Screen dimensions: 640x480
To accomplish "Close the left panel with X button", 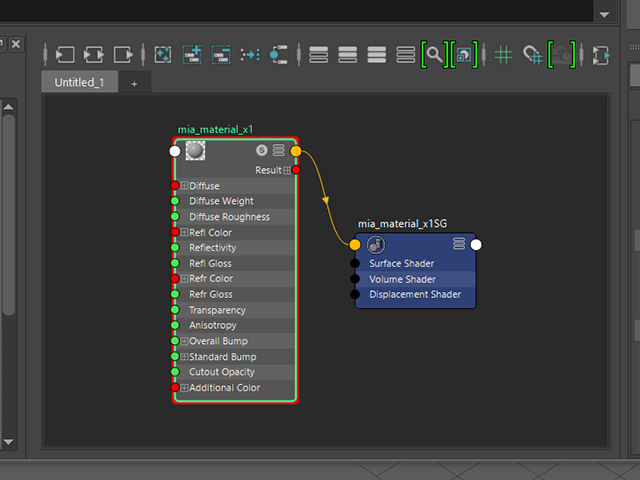I will [16, 44].
